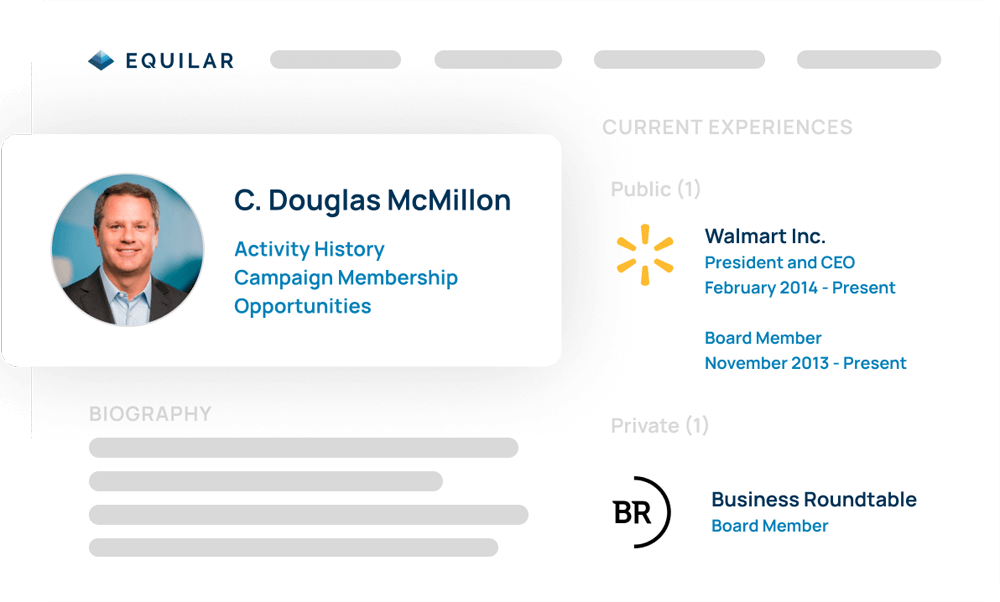The image size is (1000, 602).
Task: Click Board Member under Business Roundtable
Action: click(770, 525)
